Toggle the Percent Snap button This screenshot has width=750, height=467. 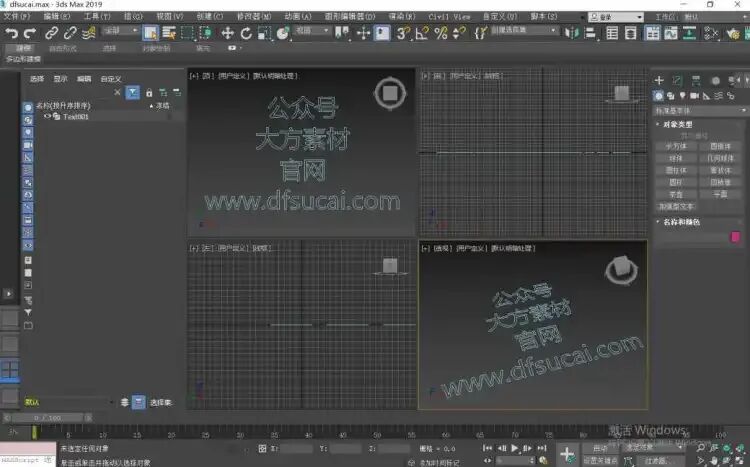[x=441, y=33]
